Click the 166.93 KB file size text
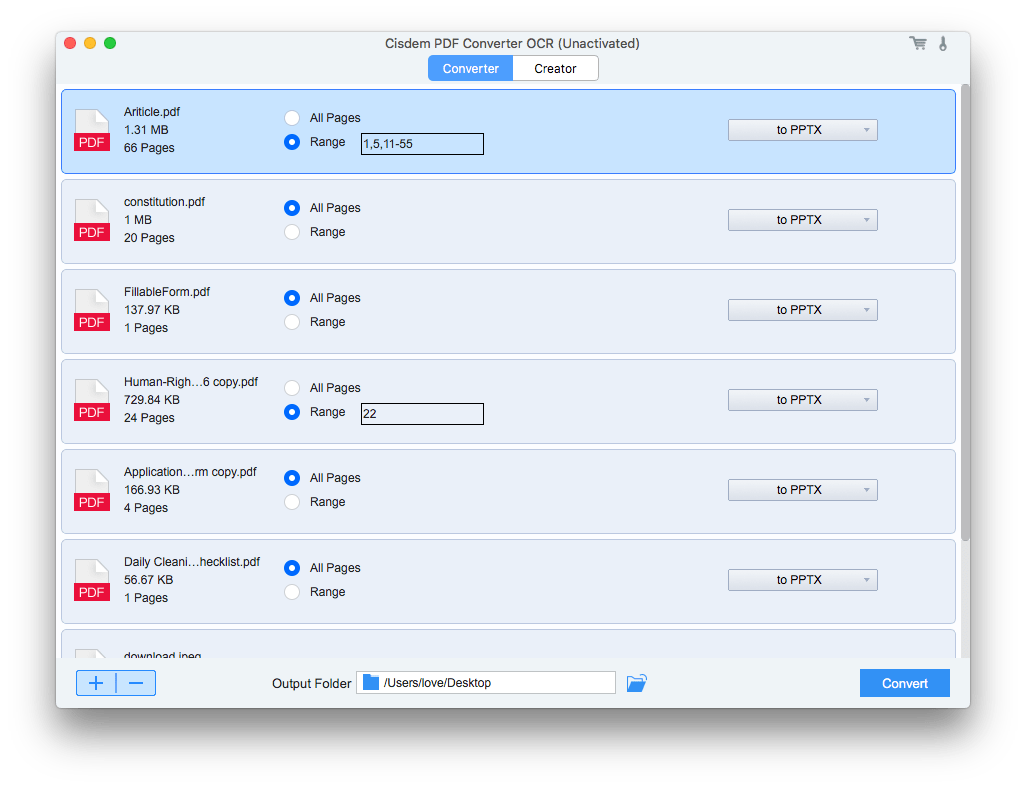 [152, 490]
